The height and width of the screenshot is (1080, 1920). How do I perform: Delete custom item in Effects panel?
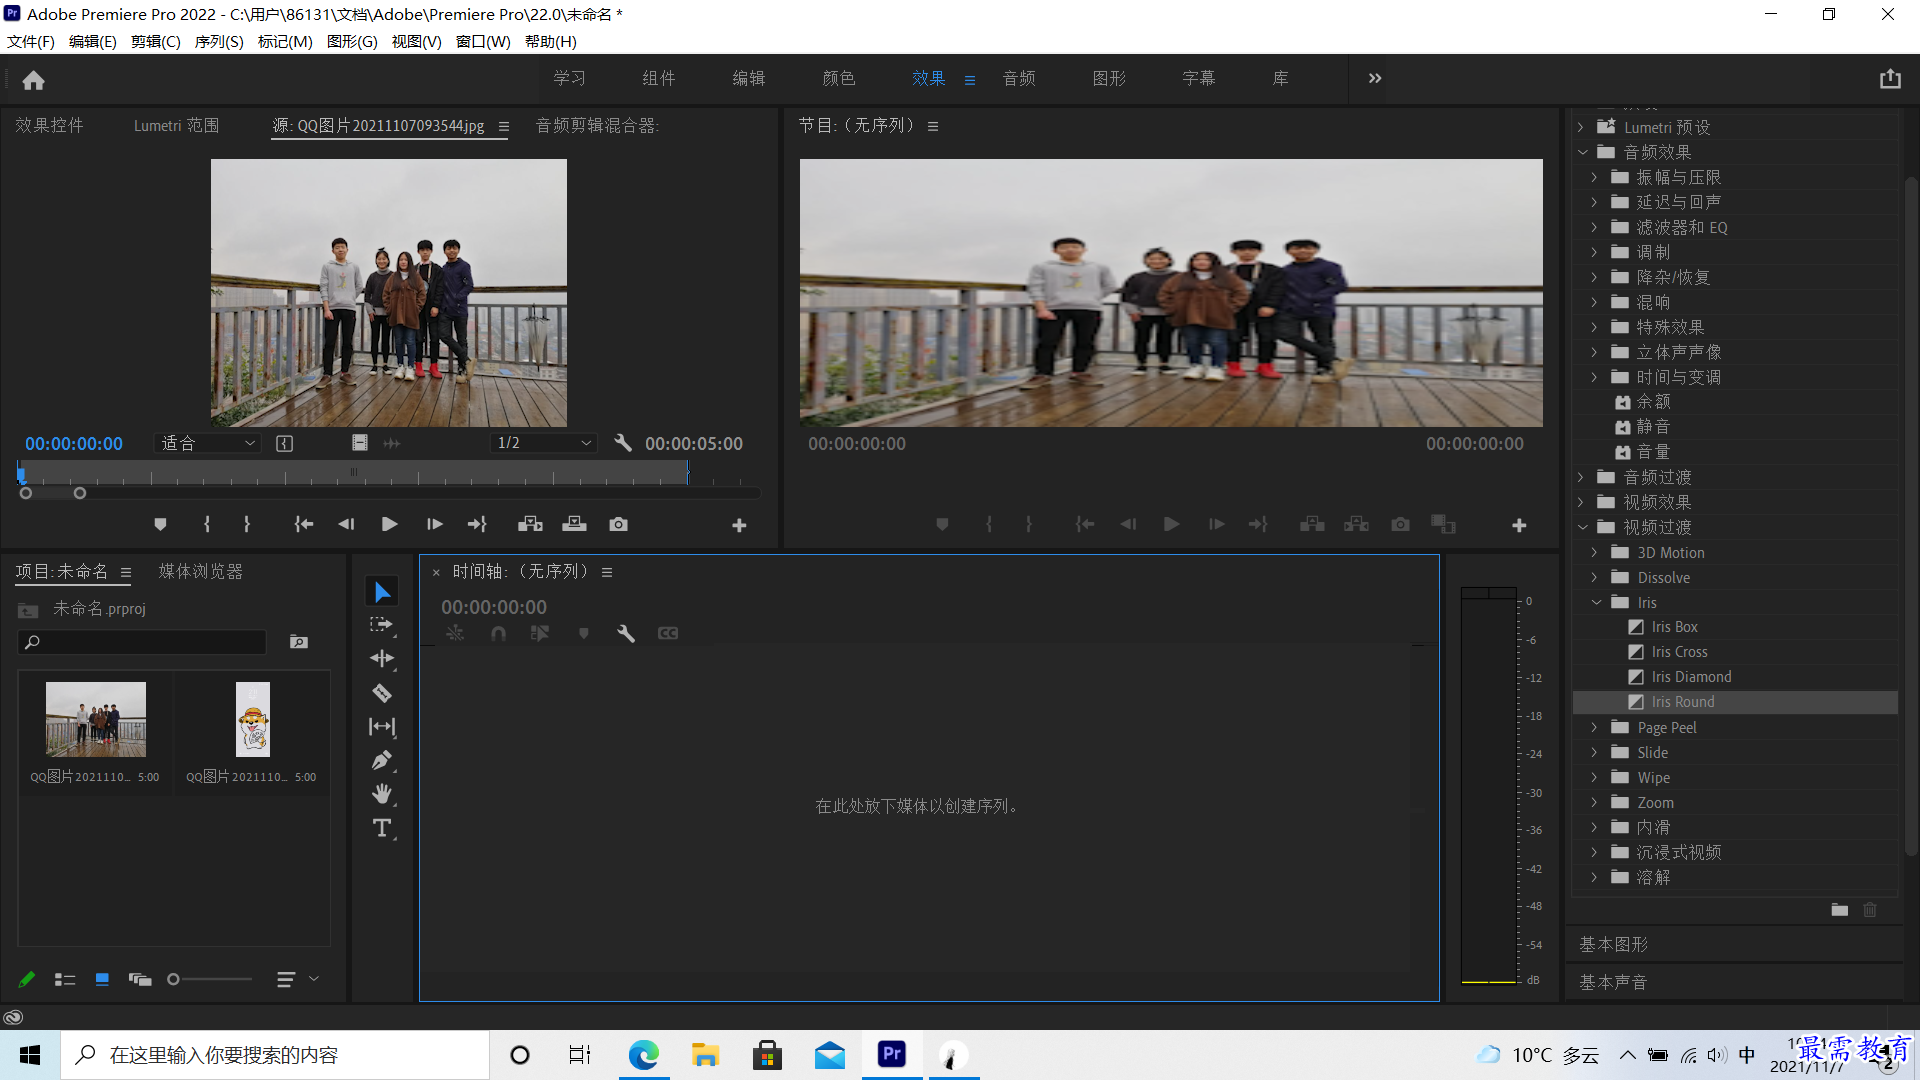click(1870, 909)
